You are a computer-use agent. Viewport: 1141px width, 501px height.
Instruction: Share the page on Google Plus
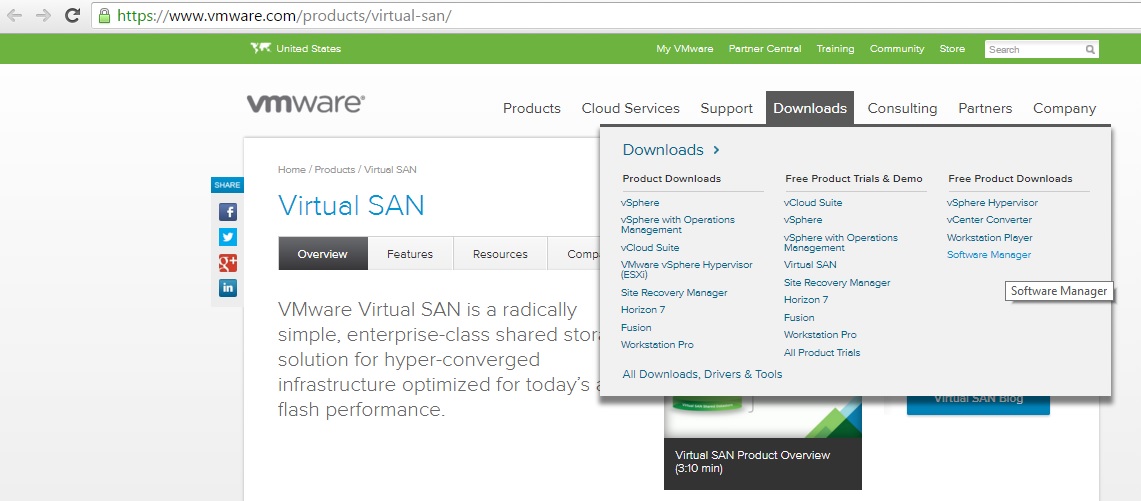pos(228,263)
